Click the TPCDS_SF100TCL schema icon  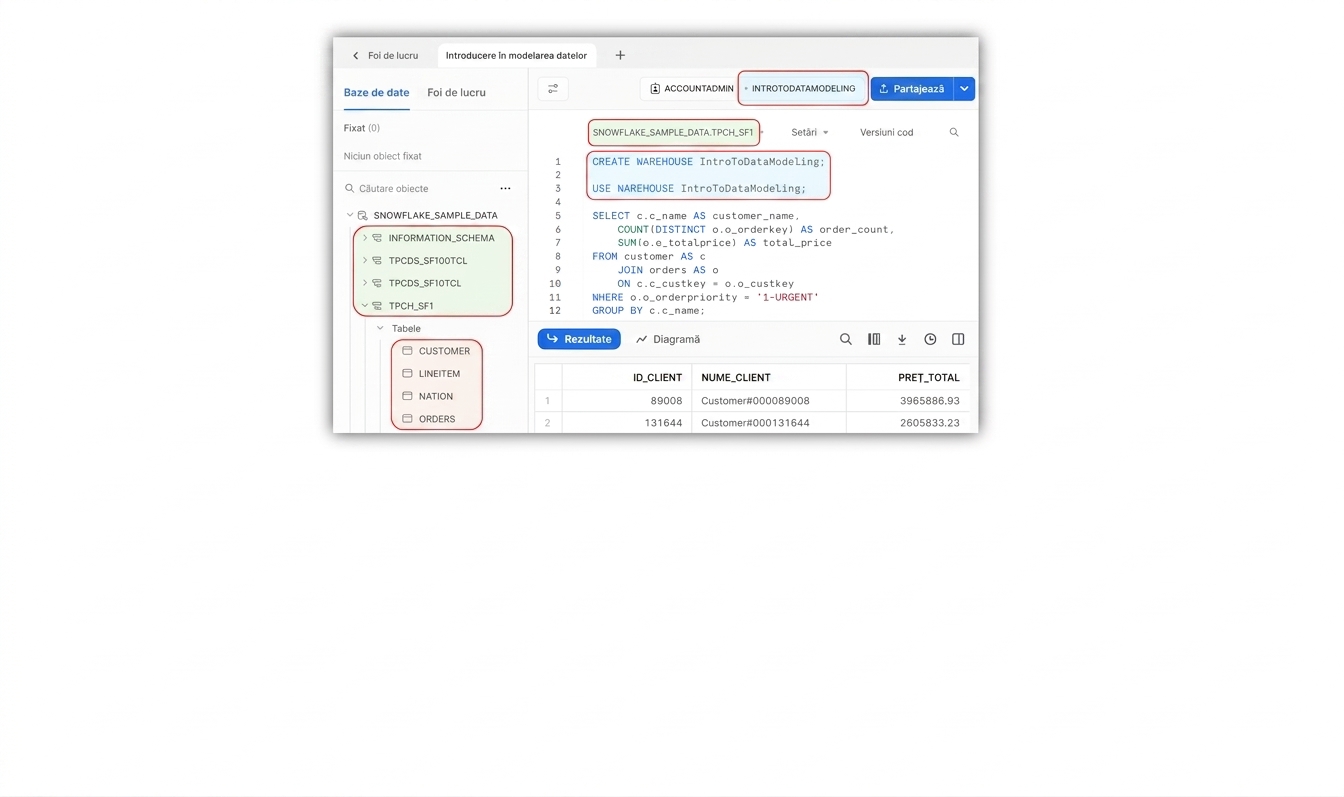coord(377,260)
